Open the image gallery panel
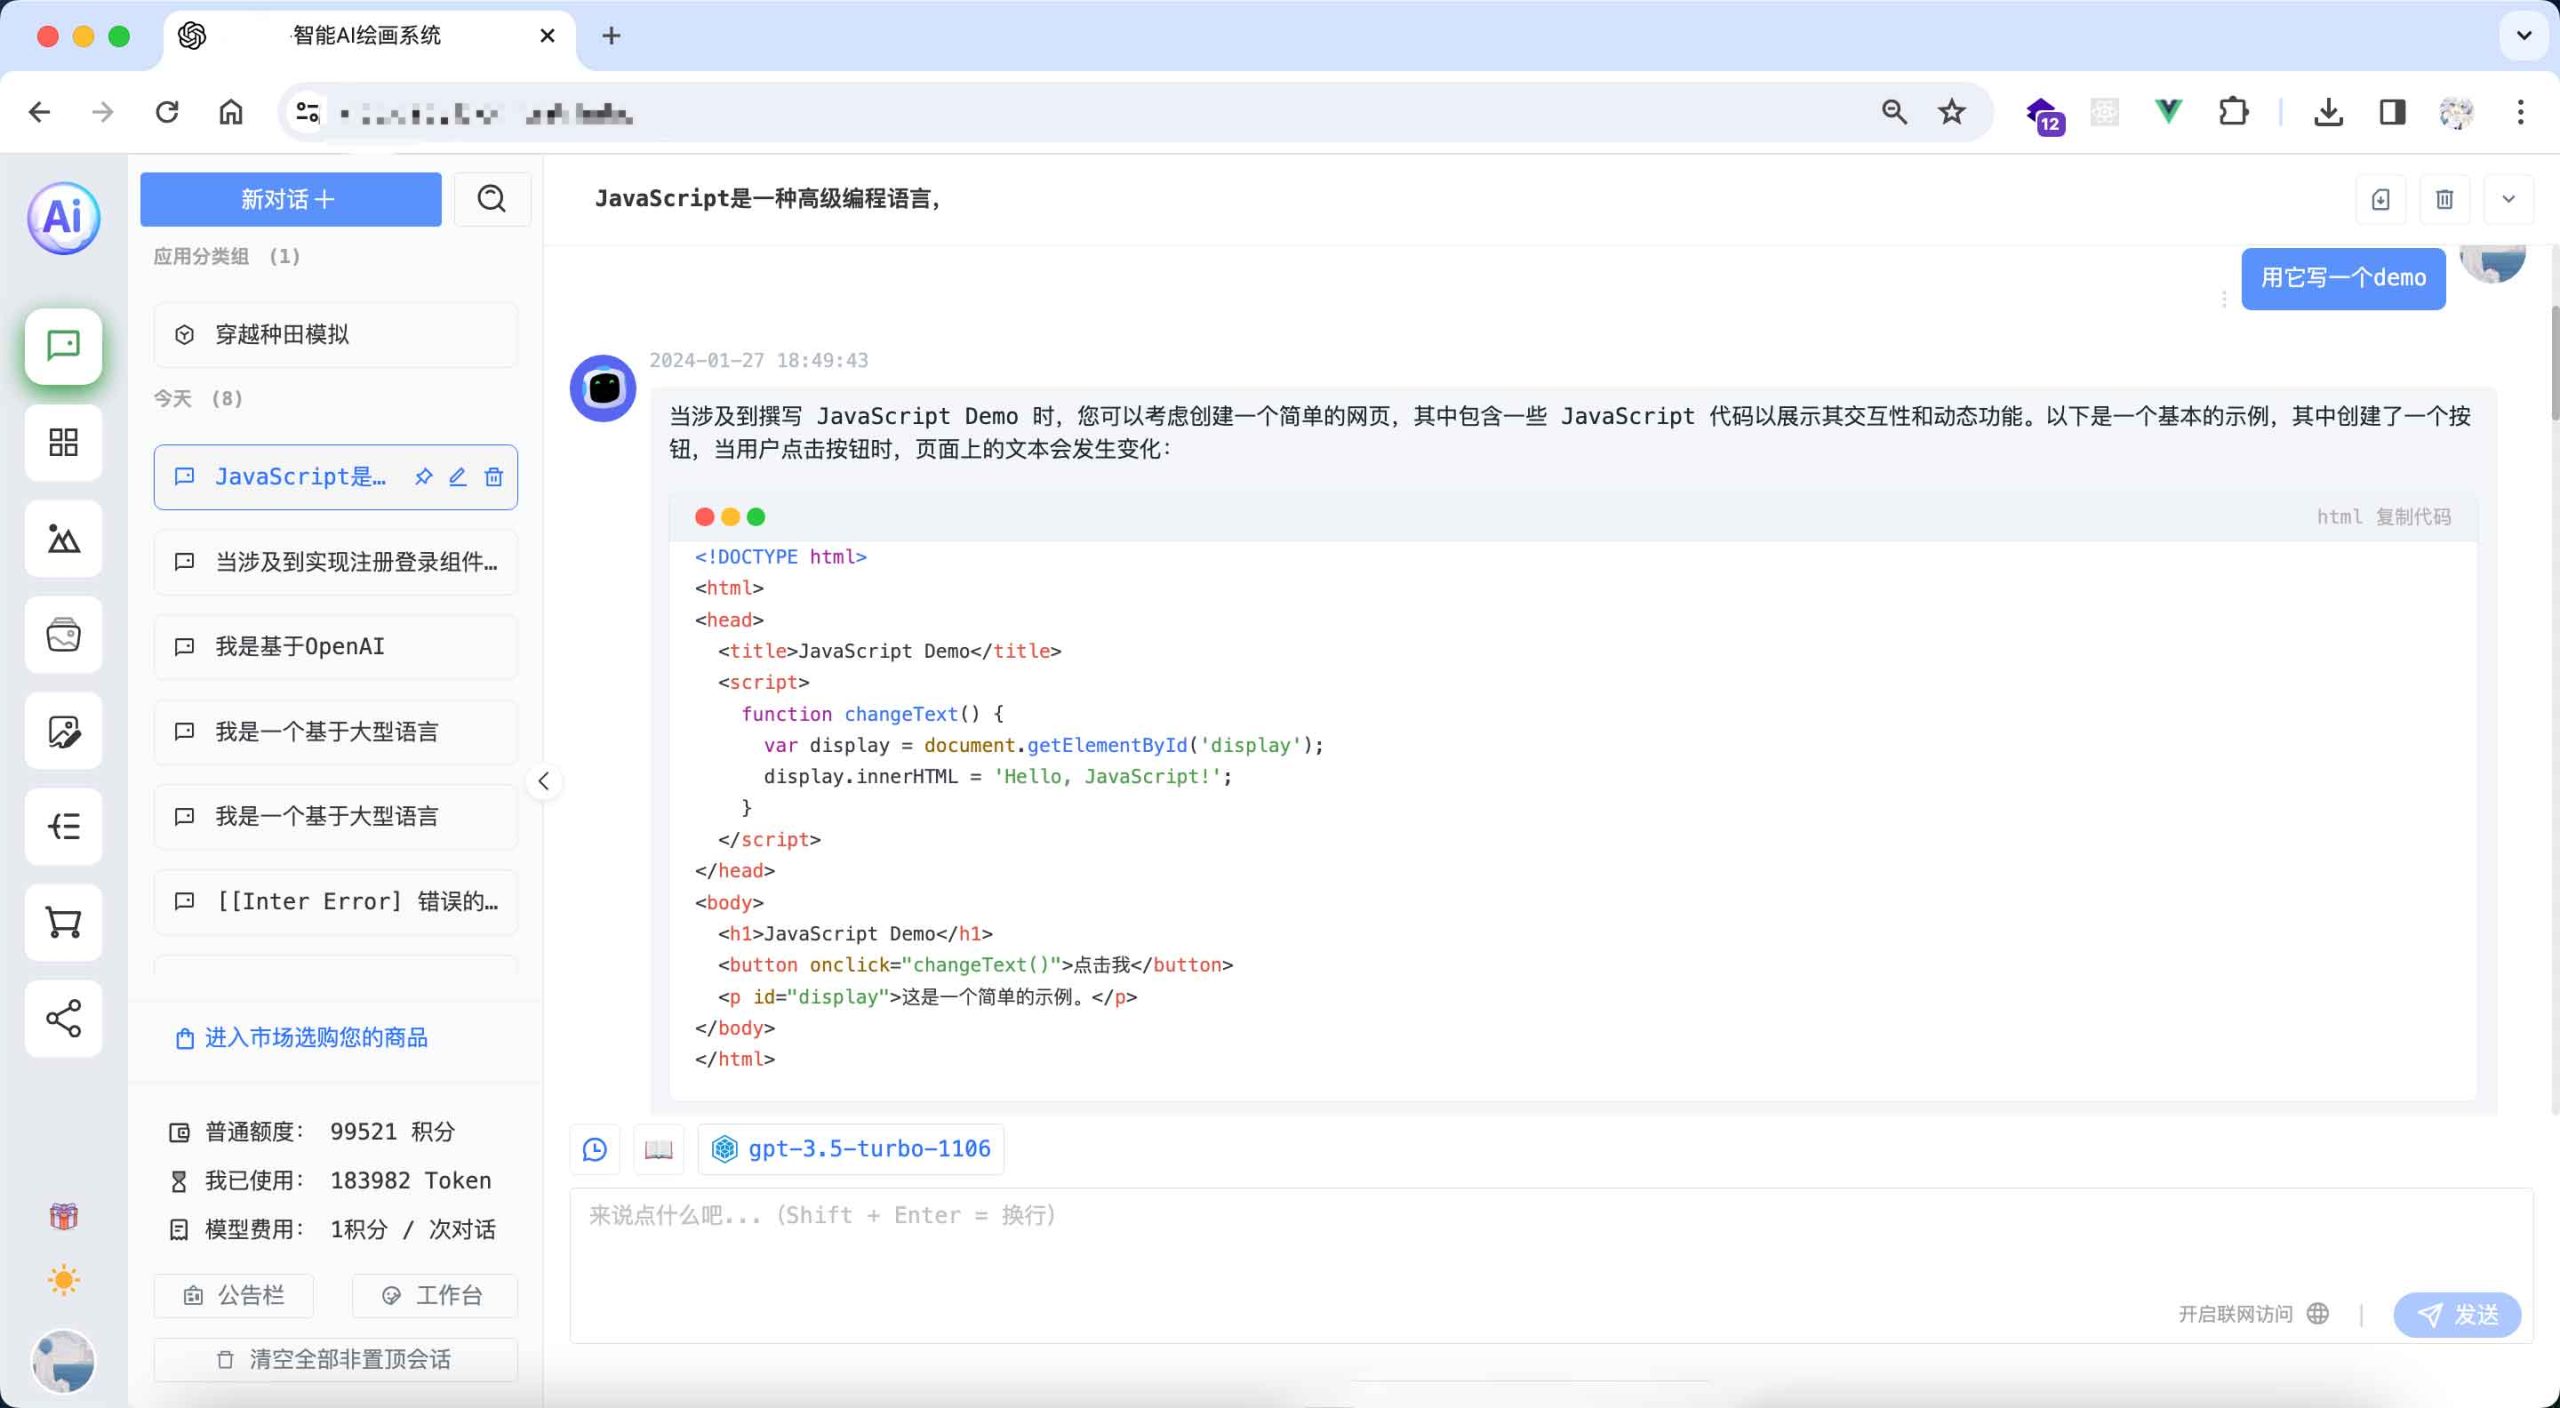This screenshot has width=2560, height=1408. [x=63, y=634]
